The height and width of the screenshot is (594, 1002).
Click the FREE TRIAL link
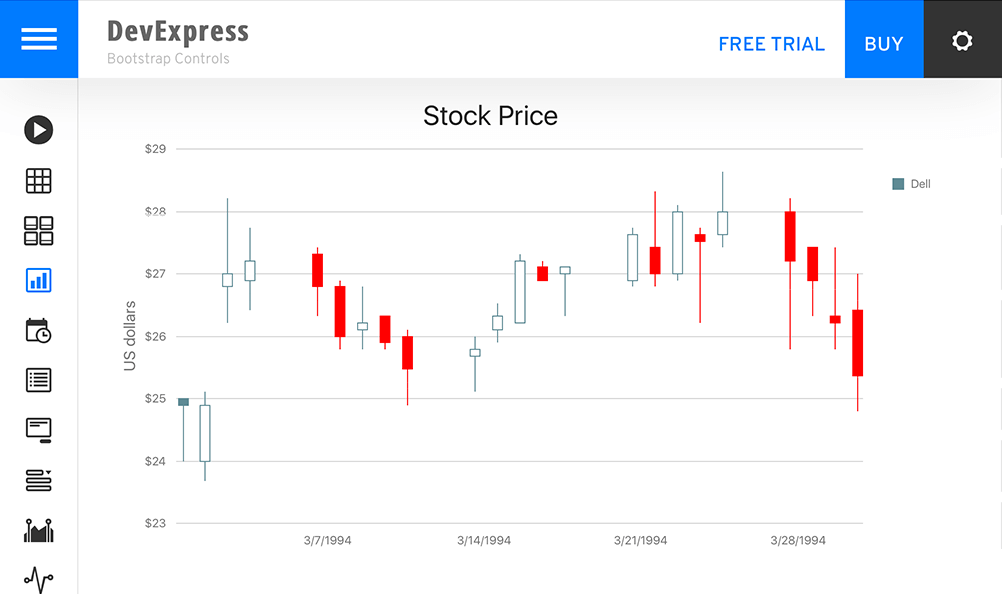click(771, 44)
